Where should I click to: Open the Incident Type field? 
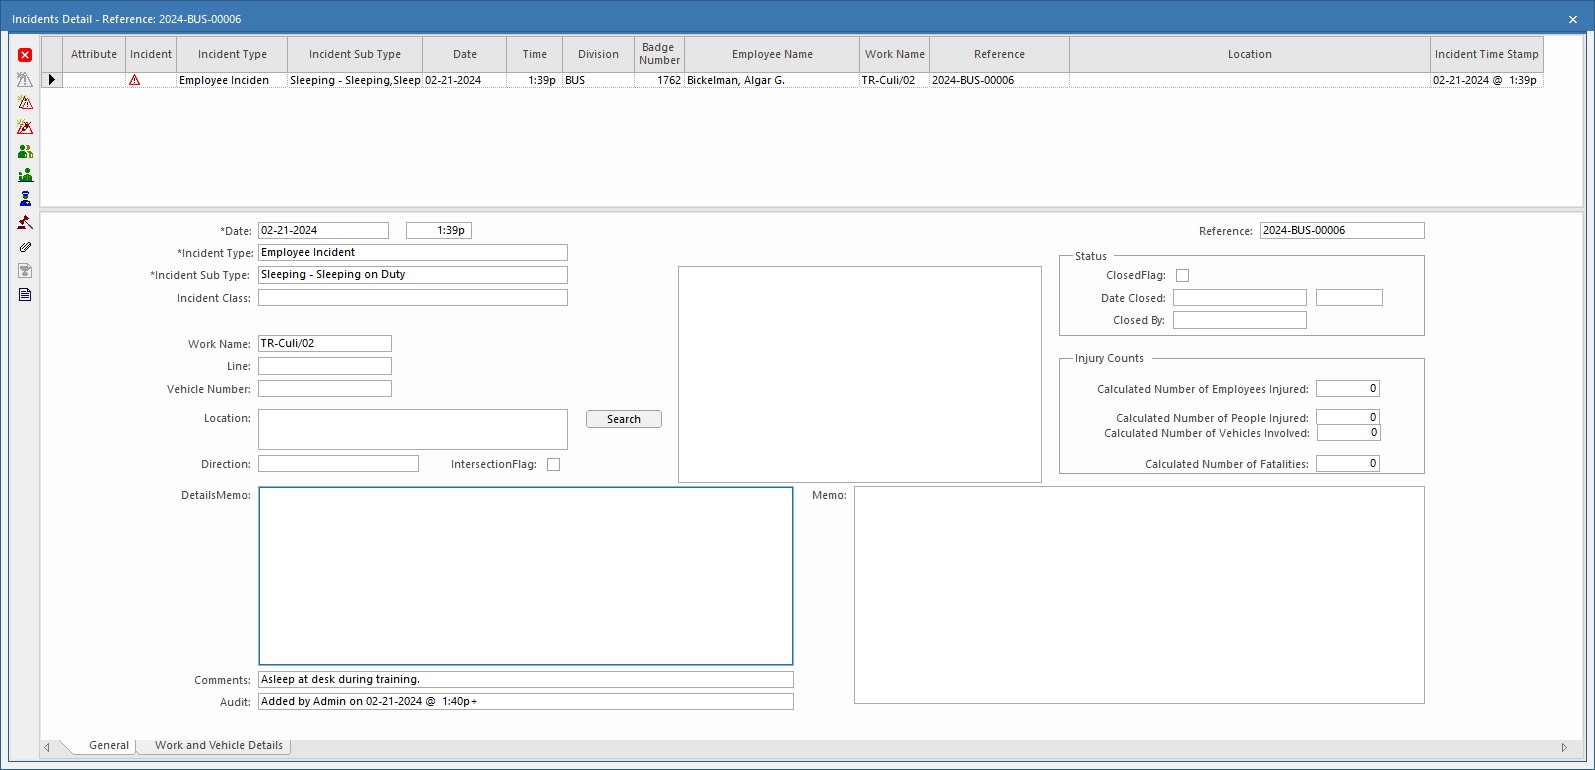(x=412, y=253)
